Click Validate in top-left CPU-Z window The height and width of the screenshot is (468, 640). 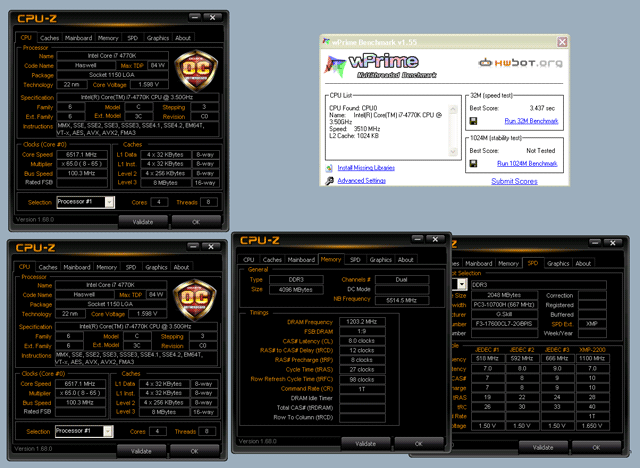tap(143, 222)
